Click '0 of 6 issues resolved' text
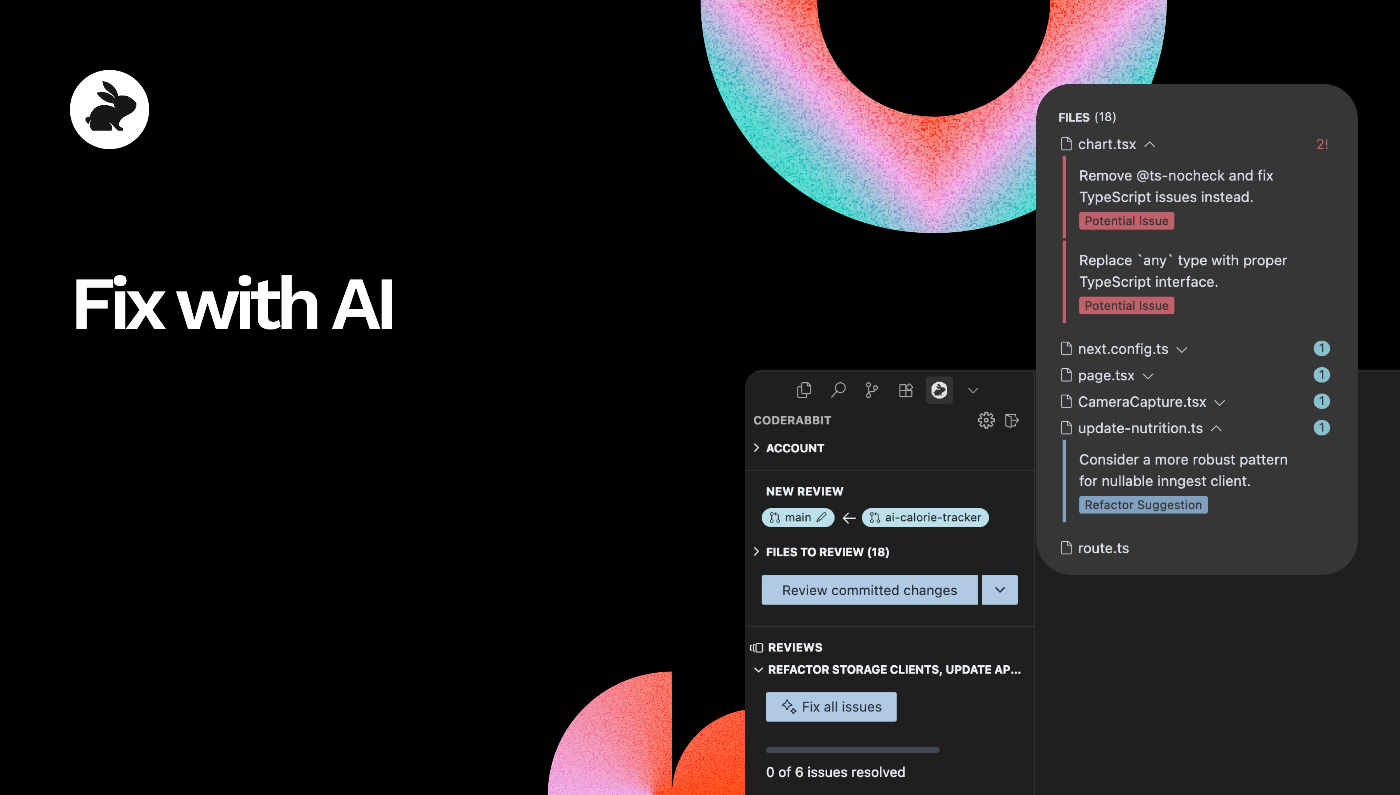Screen dimensions: 1400x795 pos(836,772)
